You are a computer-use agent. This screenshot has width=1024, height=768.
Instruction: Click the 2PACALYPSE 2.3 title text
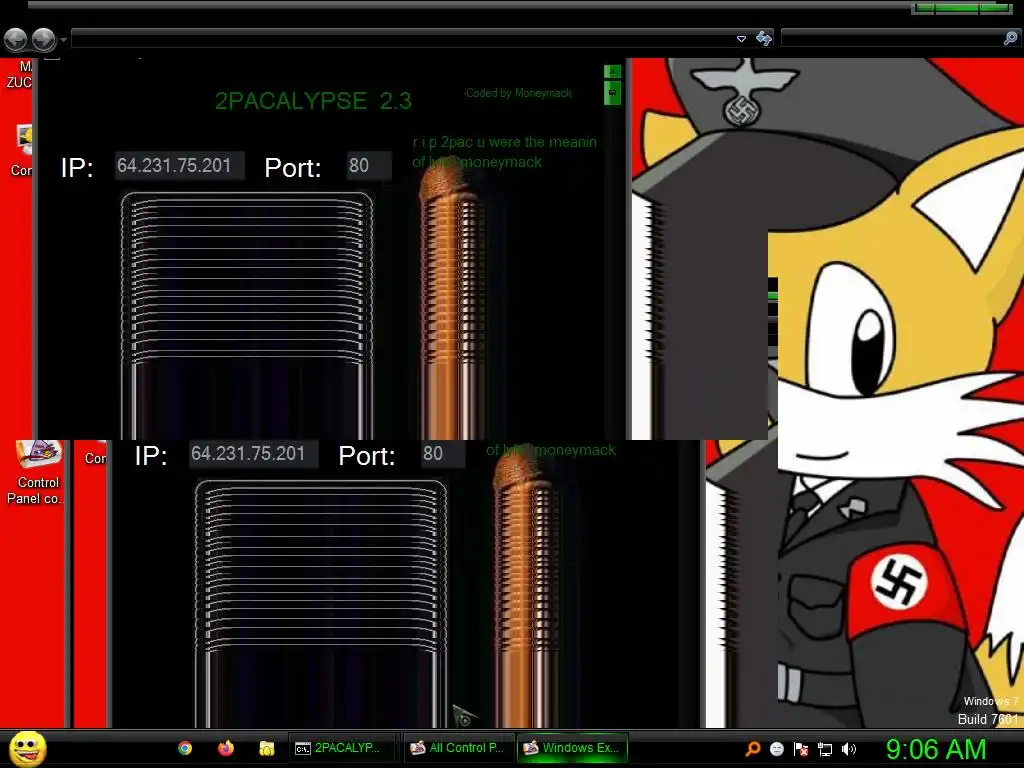pos(313,101)
